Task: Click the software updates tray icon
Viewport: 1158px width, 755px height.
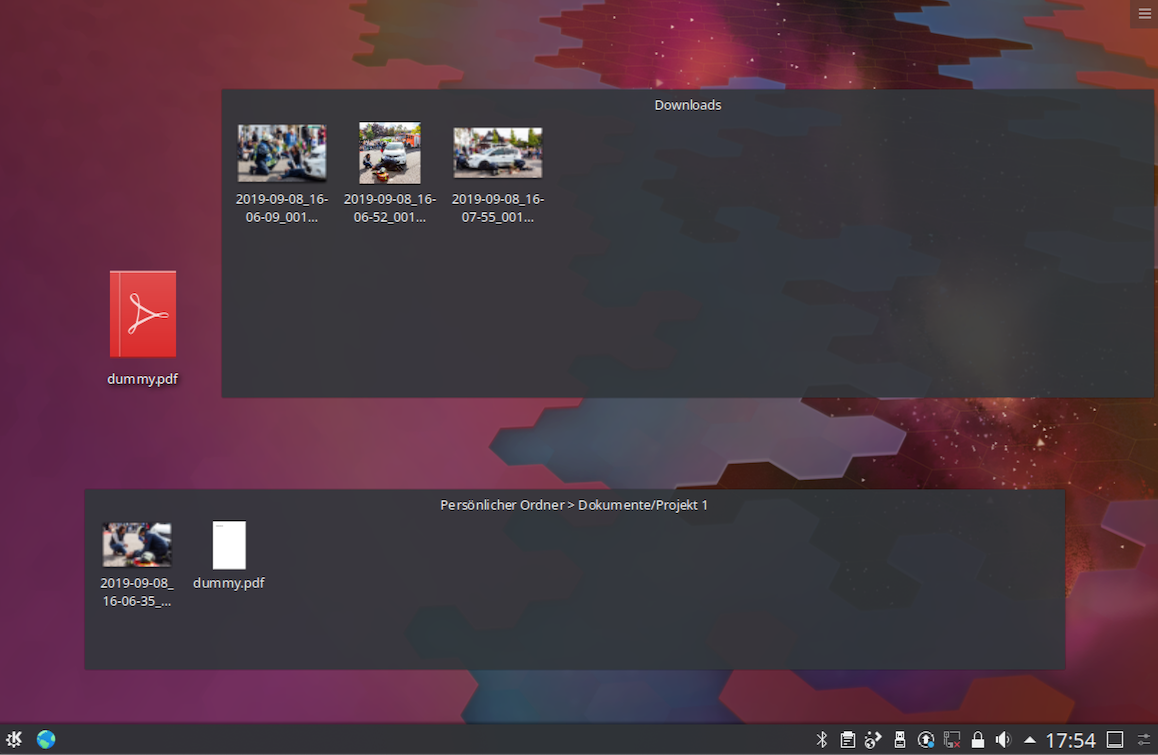Action: pyautogui.click(x=925, y=740)
